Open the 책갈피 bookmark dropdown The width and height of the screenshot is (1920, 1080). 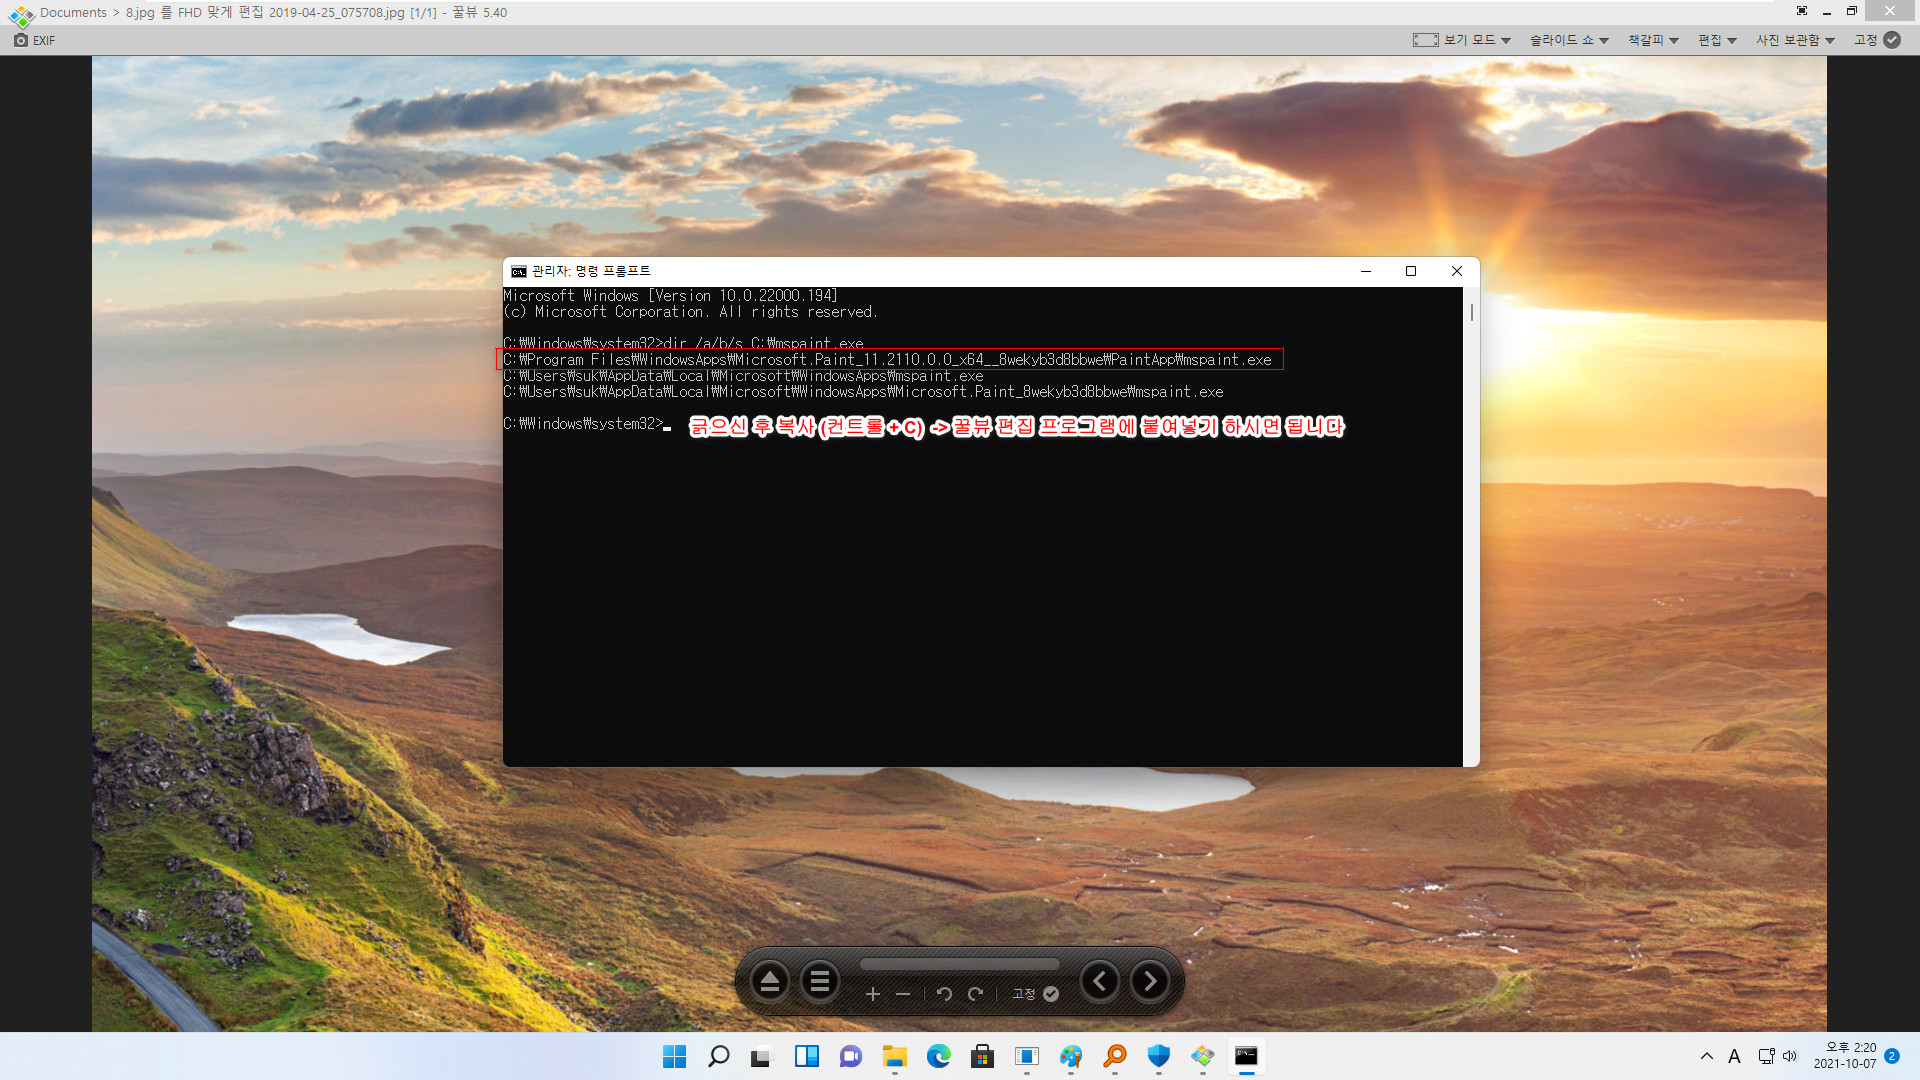pyautogui.click(x=1653, y=40)
